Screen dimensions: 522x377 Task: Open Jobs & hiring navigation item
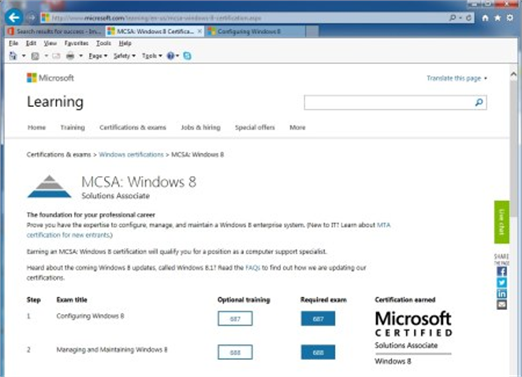[201, 127]
